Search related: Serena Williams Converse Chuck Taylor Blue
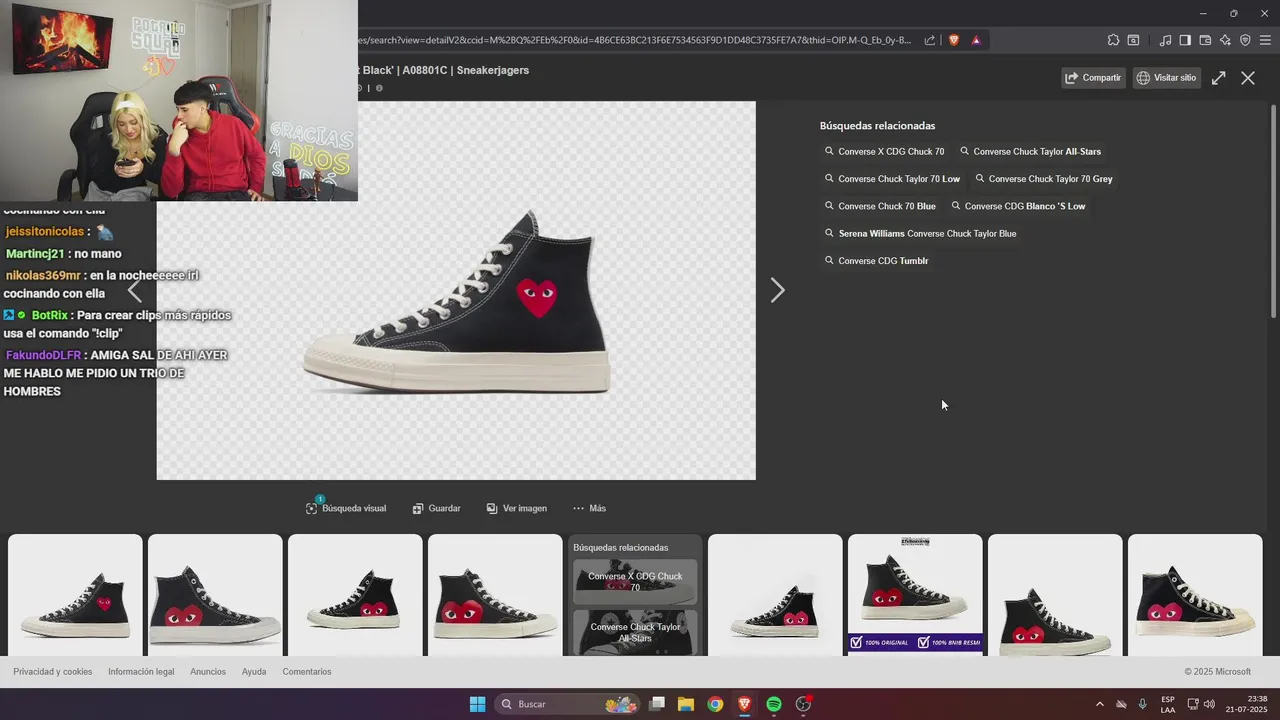The width and height of the screenshot is (1280, 720). (920, 233)
